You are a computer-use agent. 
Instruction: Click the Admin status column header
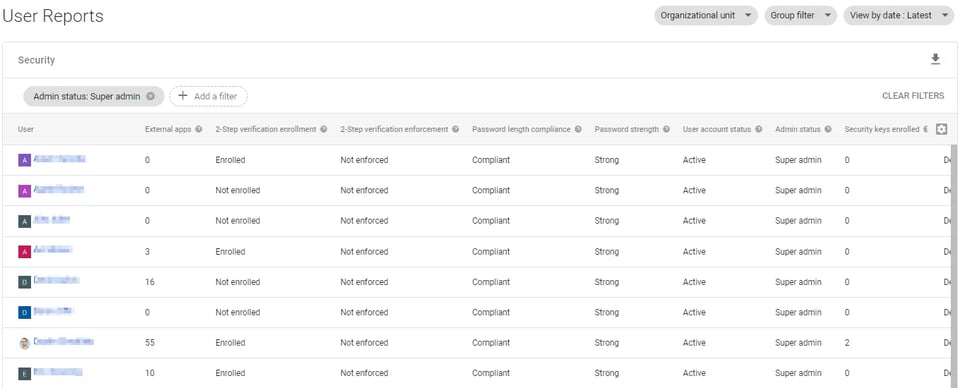click(x=798, y=130)
